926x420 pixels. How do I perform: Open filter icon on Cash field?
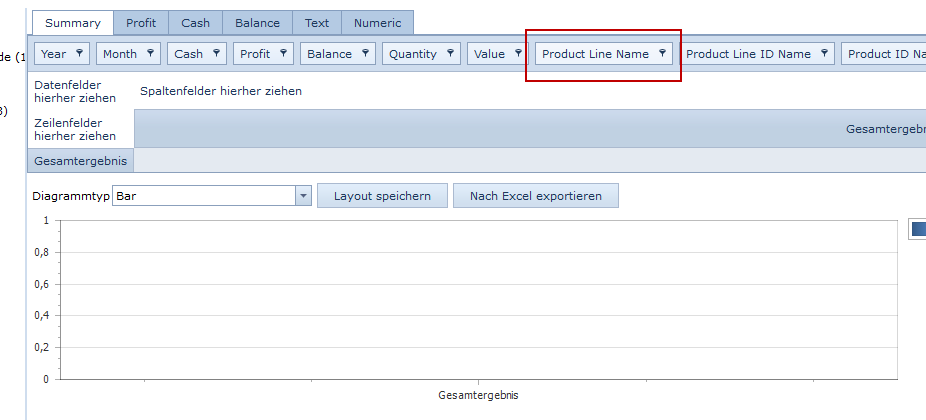(x=216, y=54)
